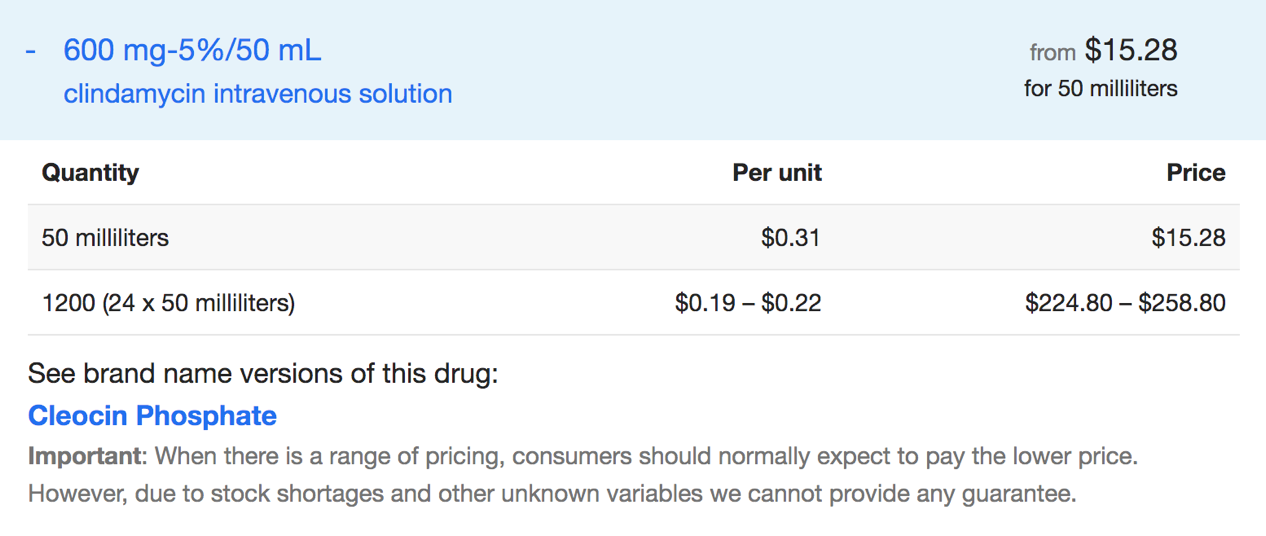1266x536 pixels.
Task: Open the Cleocin Phosphate brand link
Action: pyautogui.click(x=152, y=415)
